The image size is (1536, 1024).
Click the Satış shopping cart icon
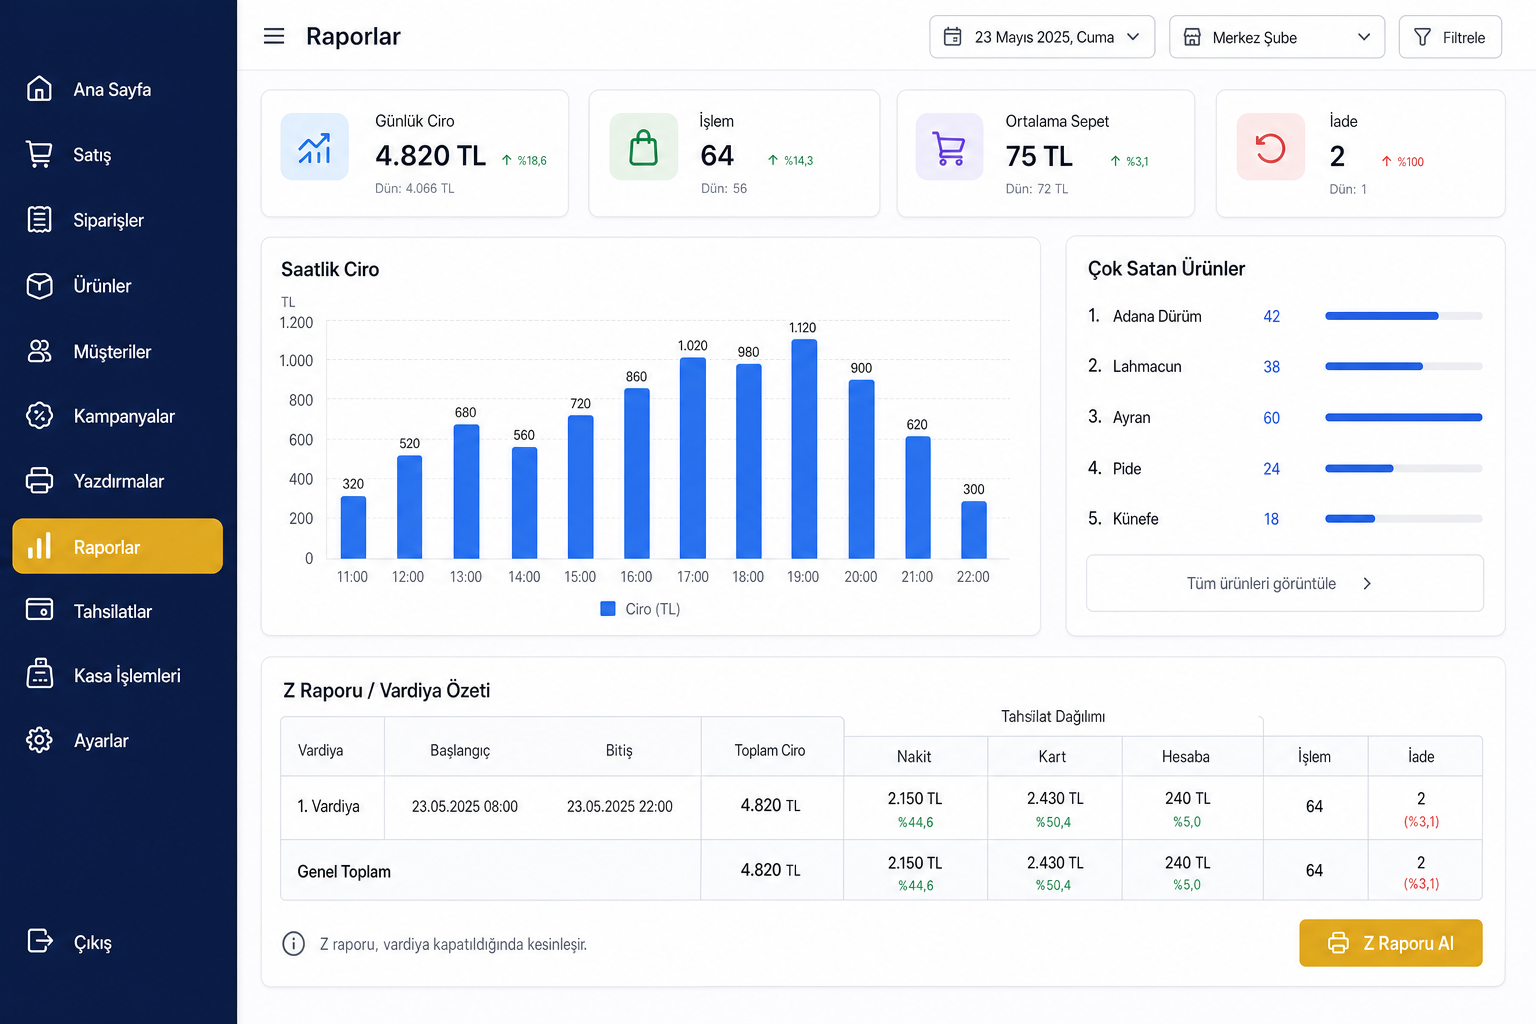[x=39, y=154]
